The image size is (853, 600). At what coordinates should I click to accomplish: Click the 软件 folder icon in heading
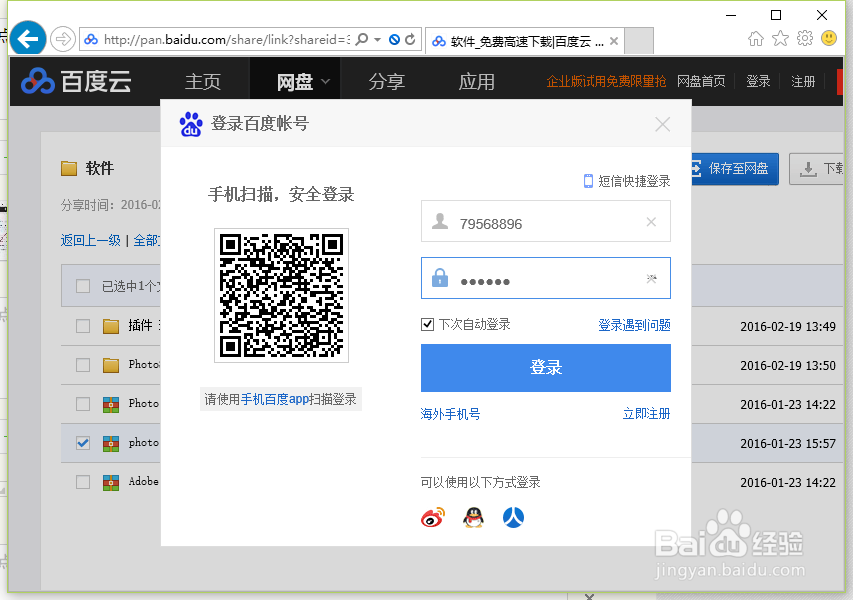(69, 169)
